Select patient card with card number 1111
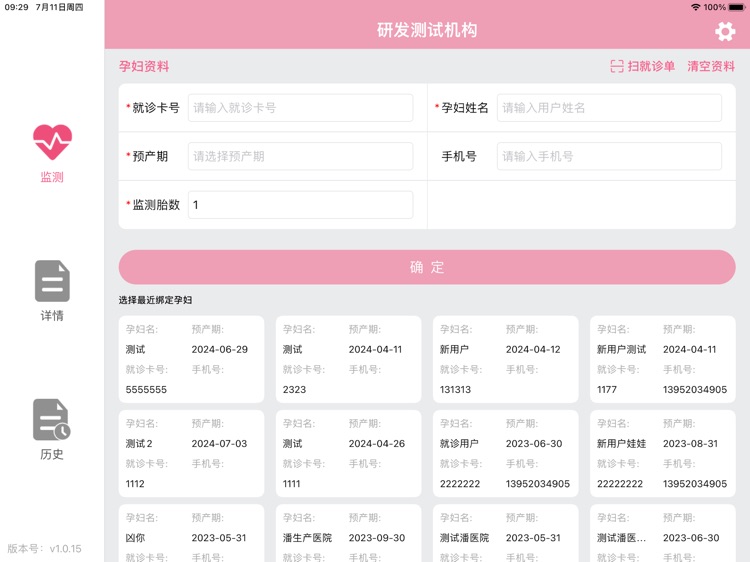Image resolution: width=750 pixels, height=562 pixels. [x=349, y=453]
